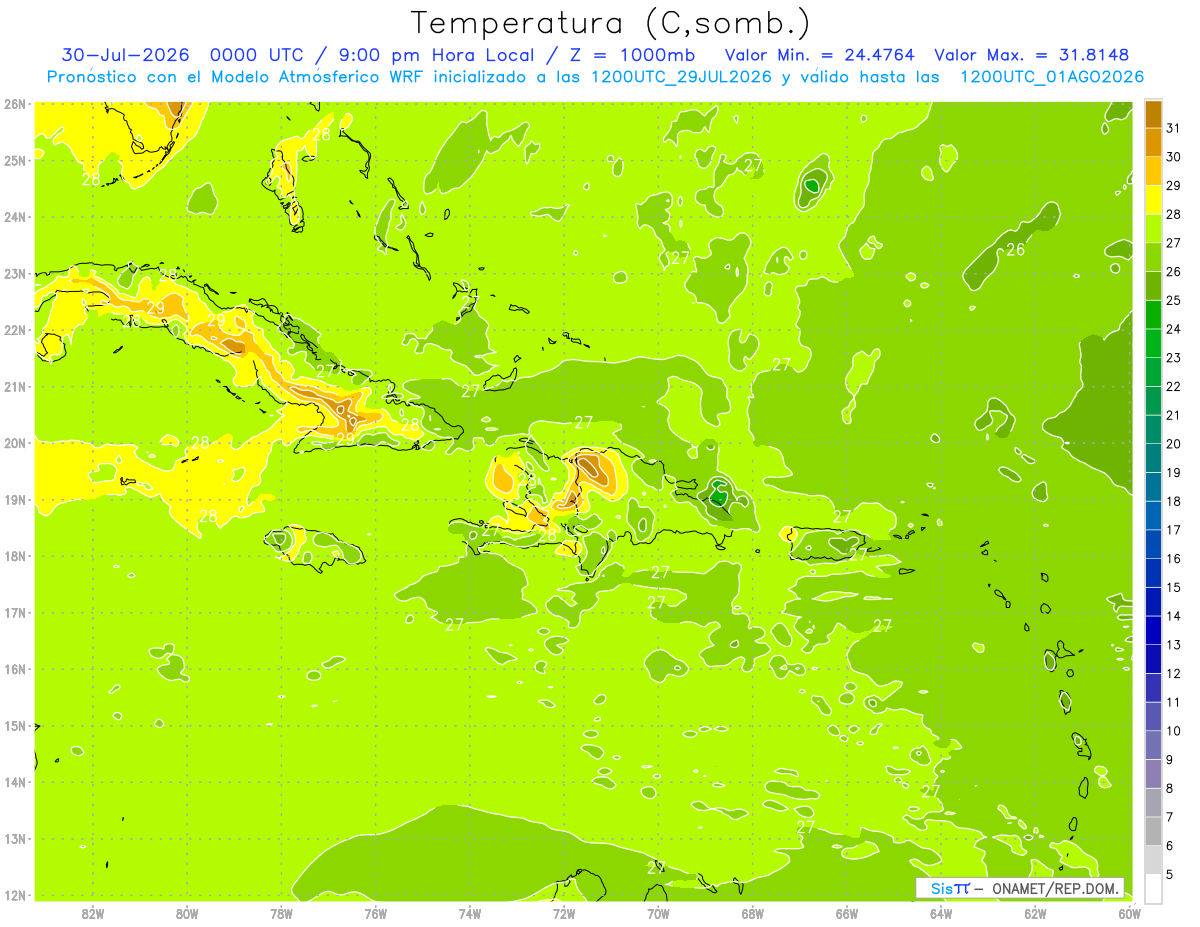Screen dimensions: 1200x927
Task: Pick the dark orange swatch above colorbar 31
Action: pyautogui.click(x=1153, y=114)
